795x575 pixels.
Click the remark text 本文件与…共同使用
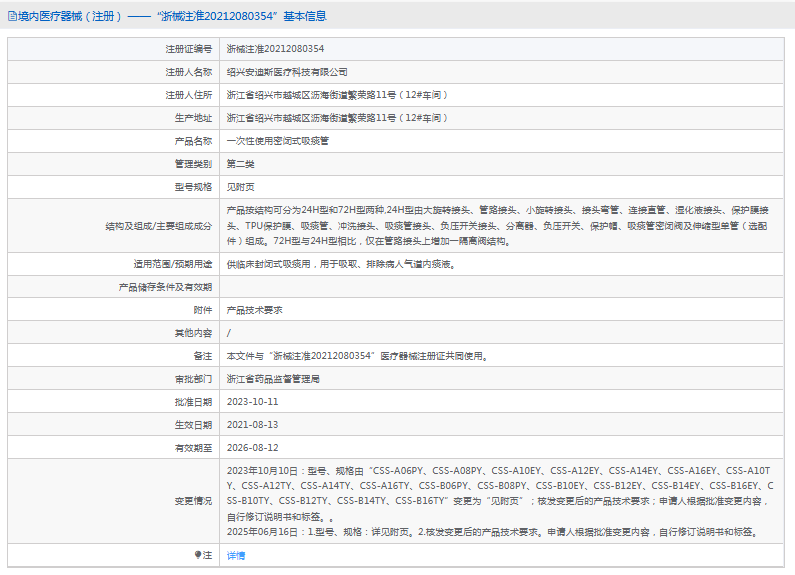(x=357, y=356)
